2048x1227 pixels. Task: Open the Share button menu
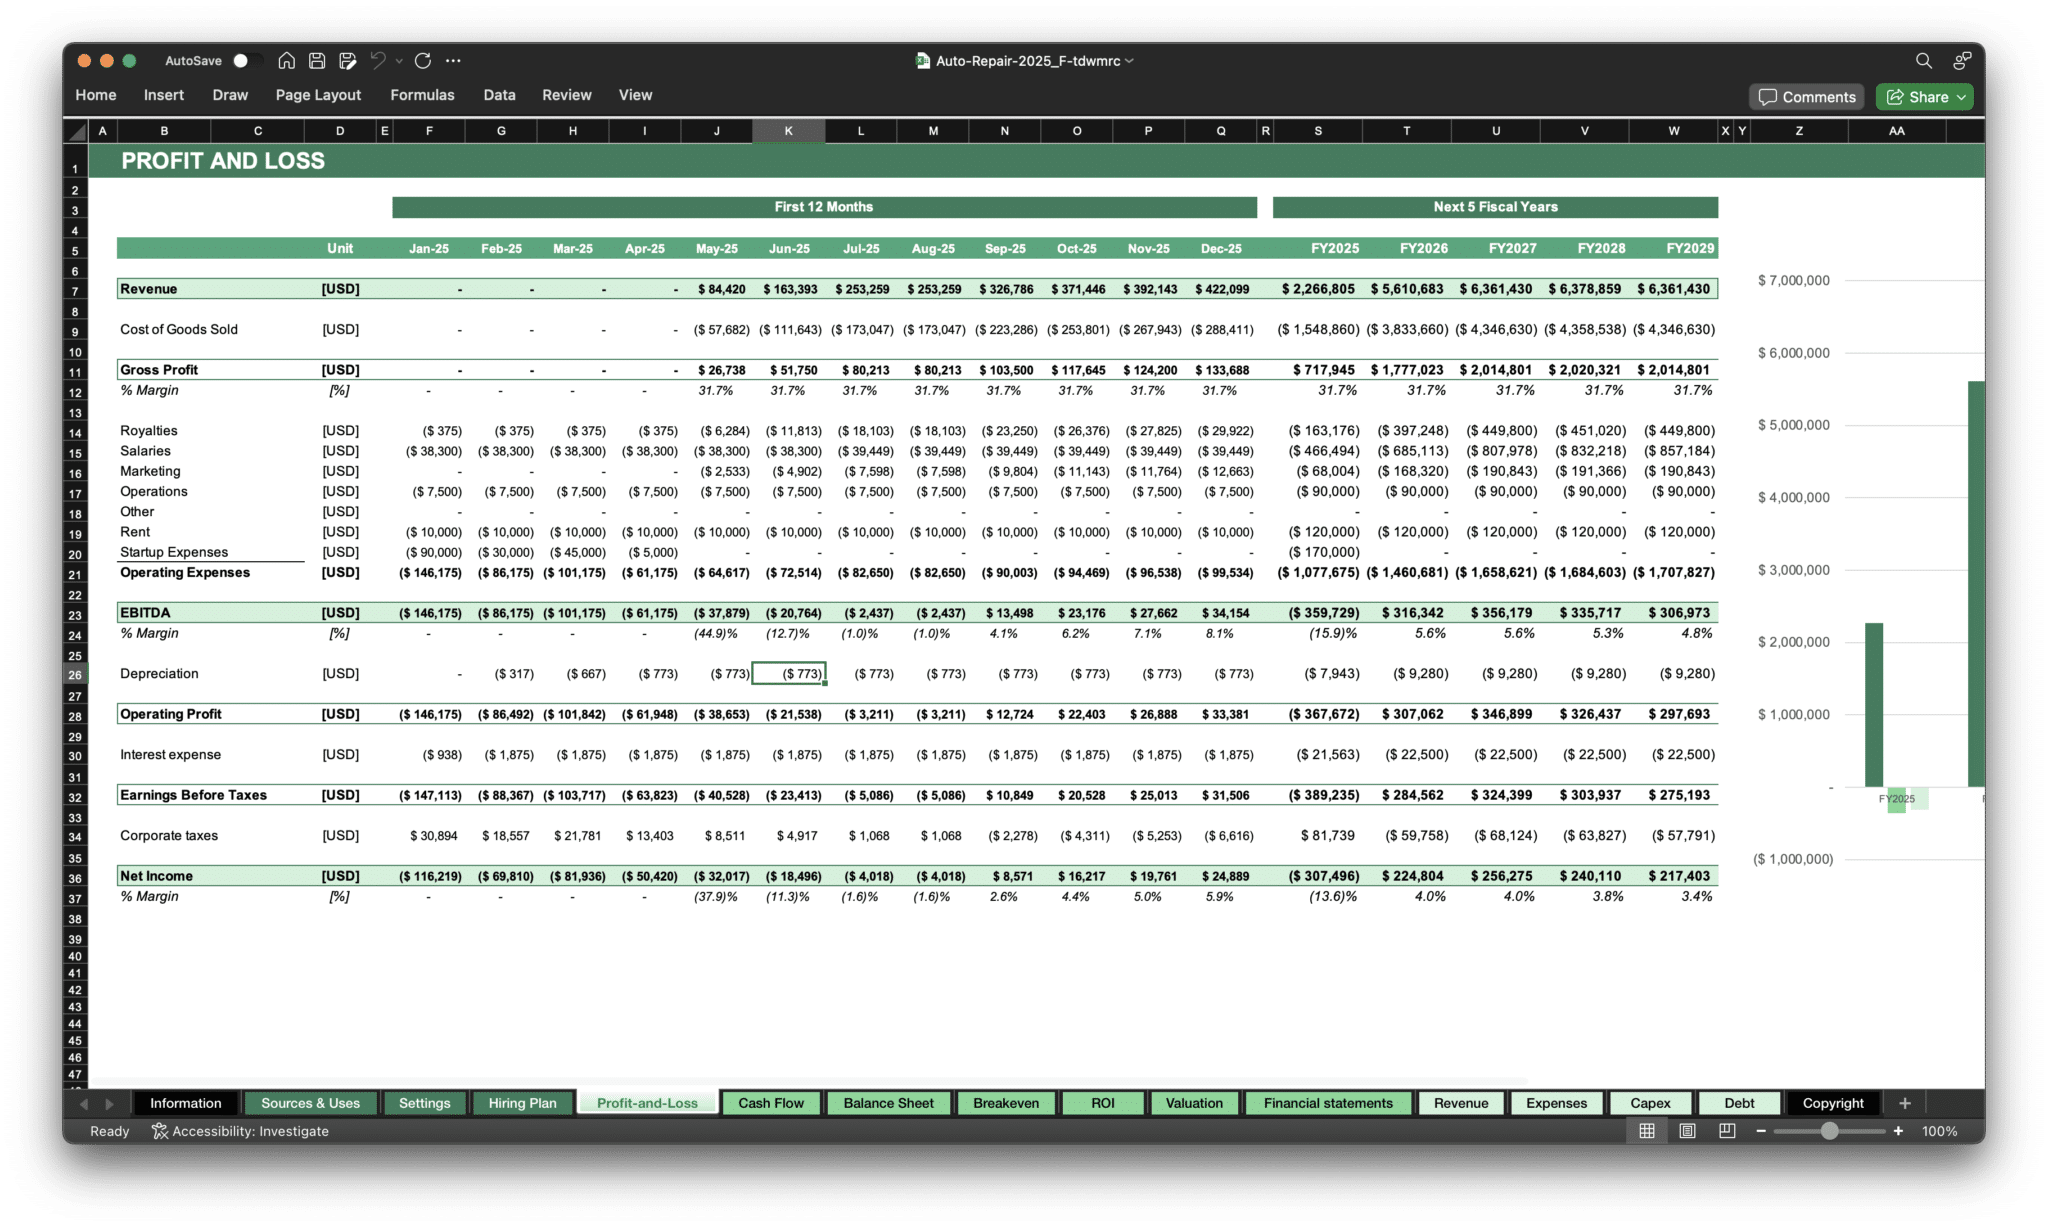1925,97
